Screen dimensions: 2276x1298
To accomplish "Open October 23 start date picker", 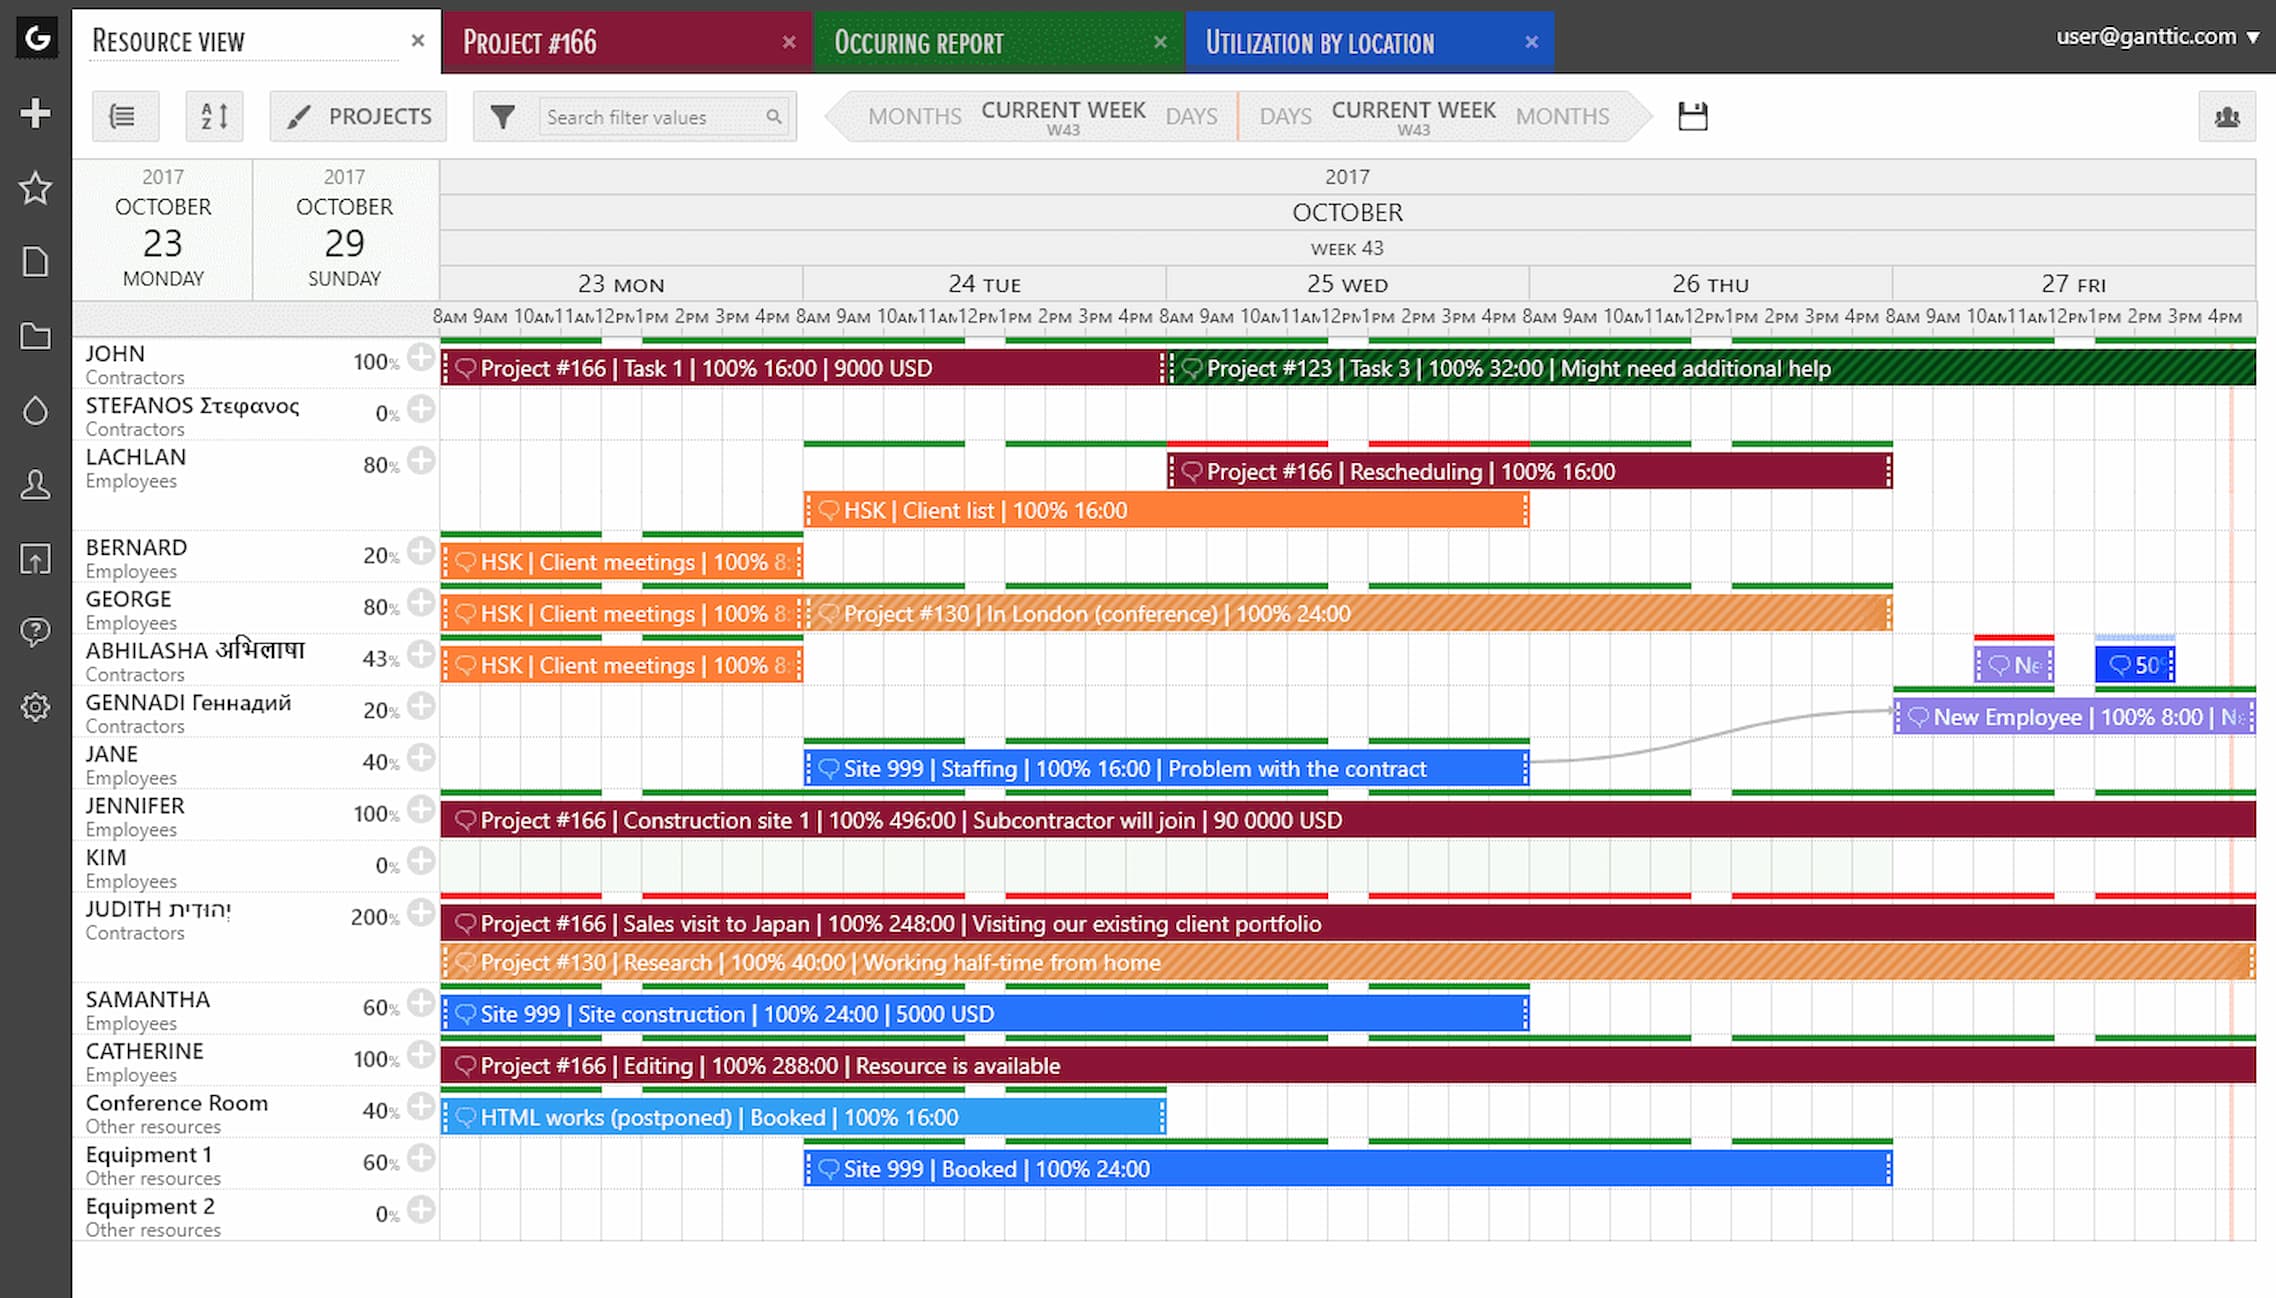I will [163, 230].
